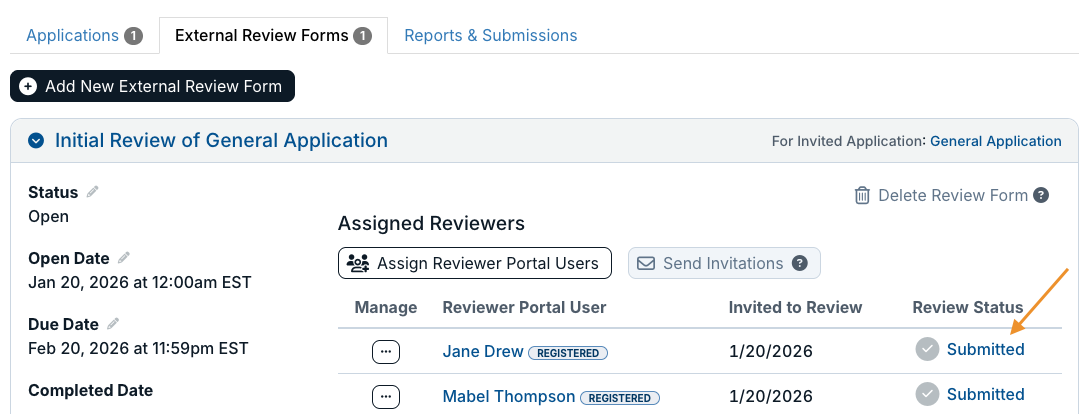The height and width of the screenshot is (414, 1090).
Task: Click the people icon in Assign Reviewer Portal Users
Action: tap(358, 263)
